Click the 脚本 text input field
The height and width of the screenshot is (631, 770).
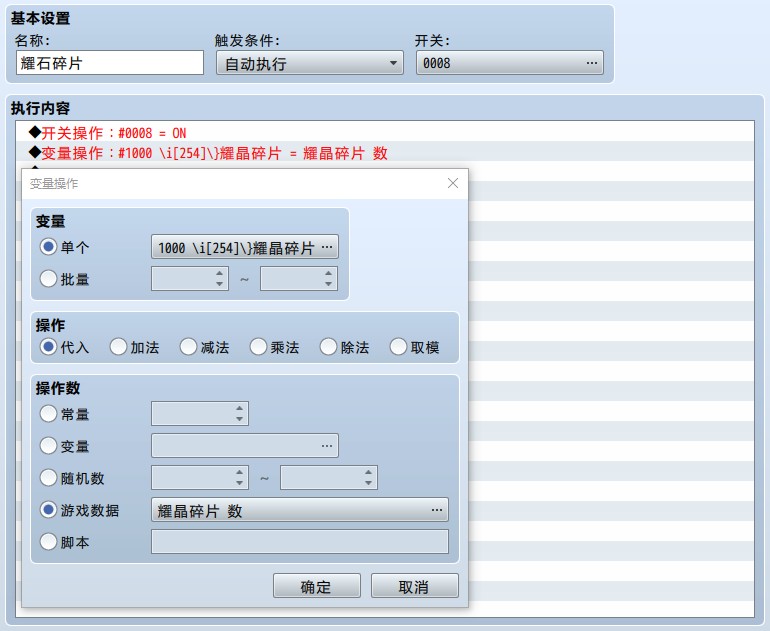pyautogui.click(x=300, y=542)
